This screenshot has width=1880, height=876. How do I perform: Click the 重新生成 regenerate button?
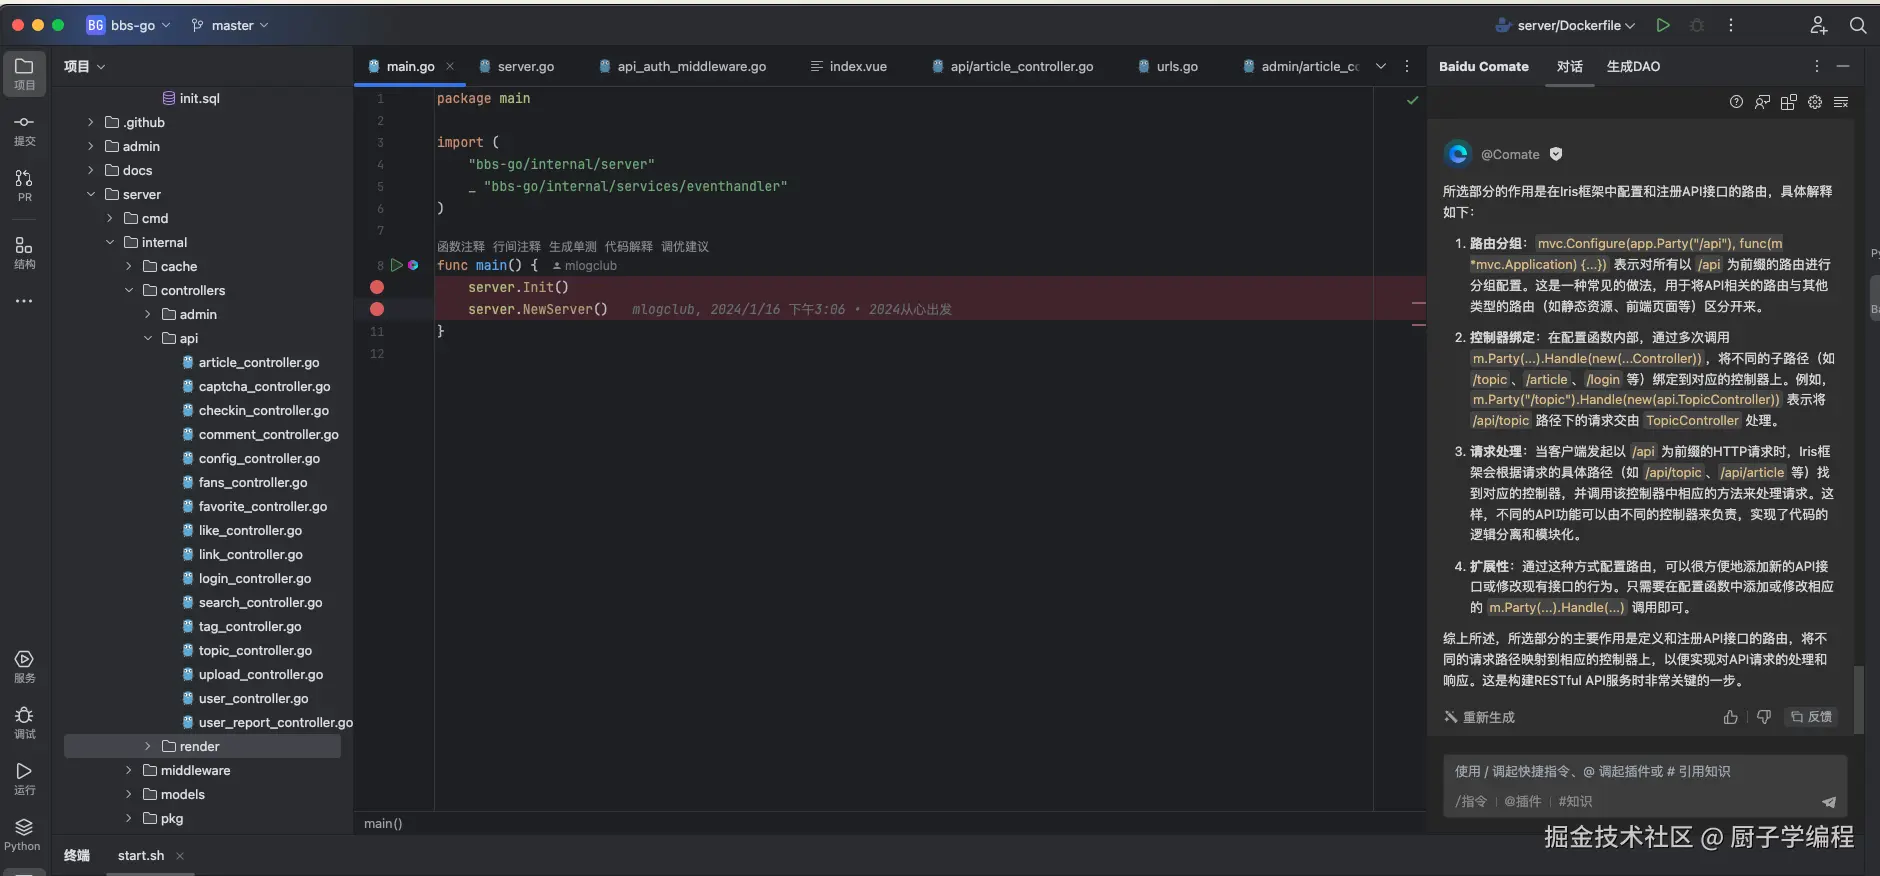pos(1479,717)
